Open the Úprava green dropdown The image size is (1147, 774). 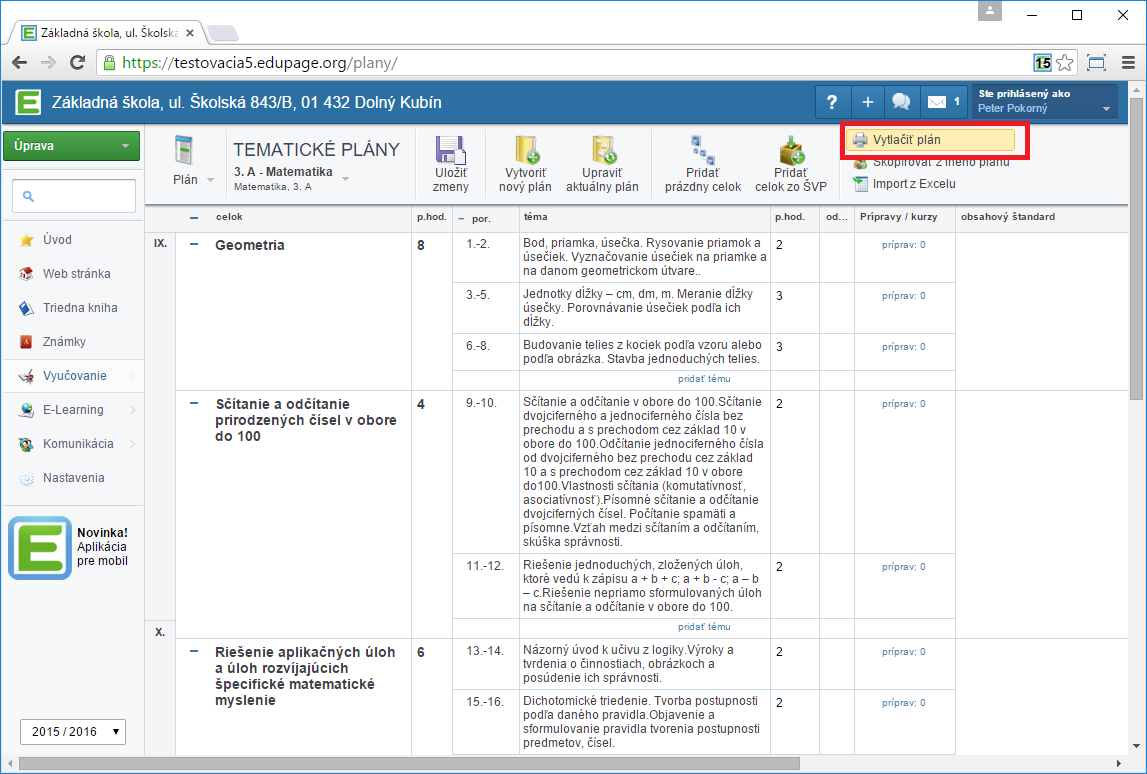pos(71,146)
